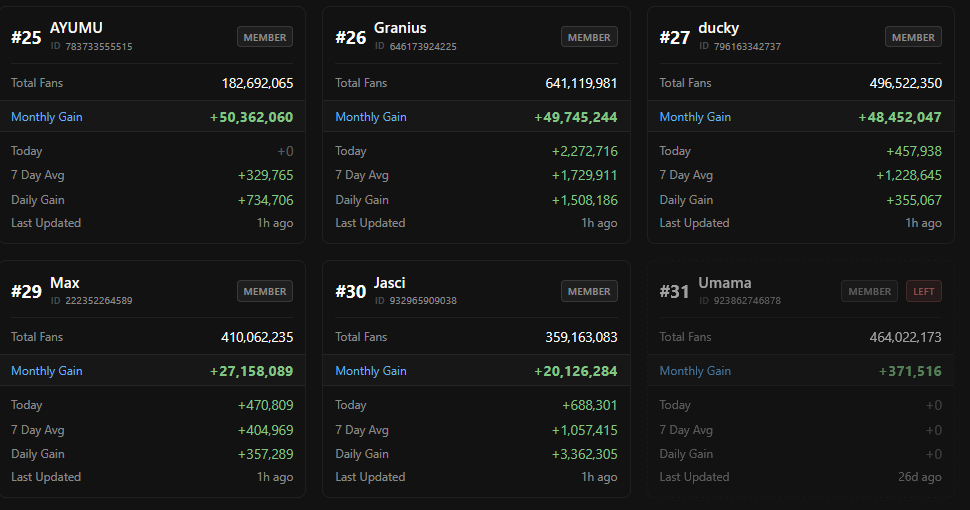970x510 pixels.
Task: Click Jasci's monthly gain value +20,126,284
Action: tap(575, 371)
